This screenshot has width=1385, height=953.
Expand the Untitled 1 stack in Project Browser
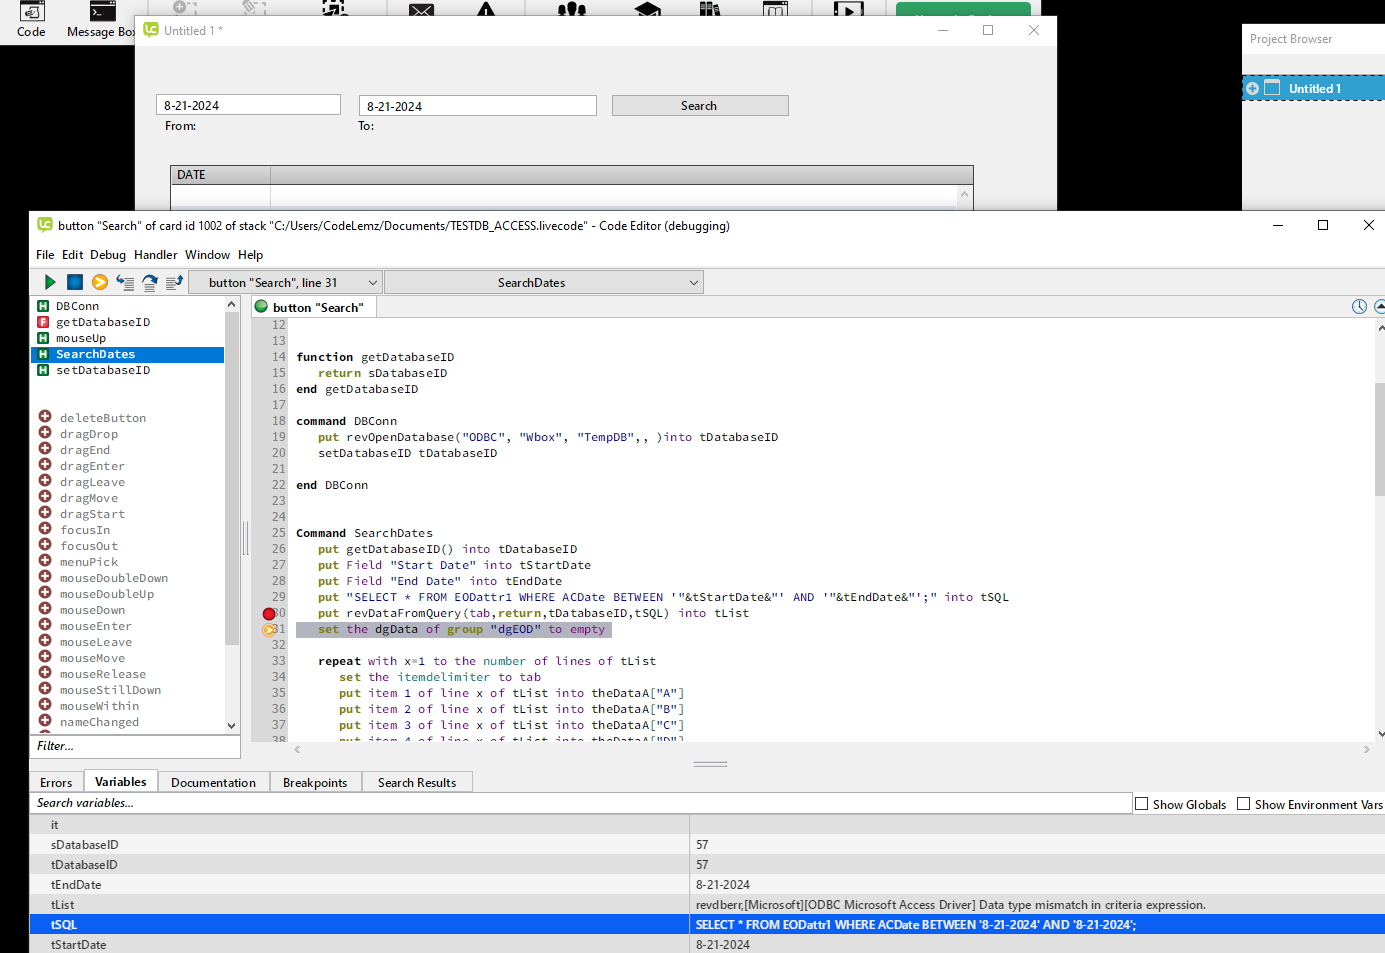pyautogui.click(x=1252, y=89)
